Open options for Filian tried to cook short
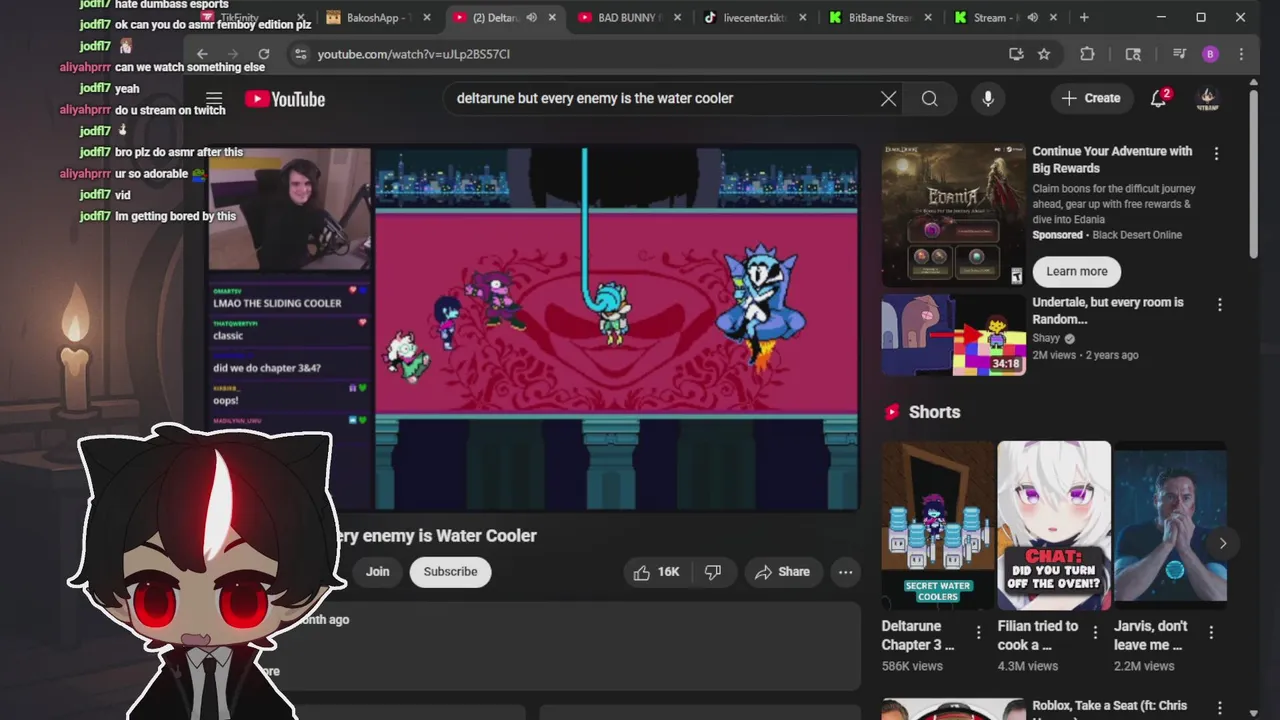The height and width of the screenshot is (720, 1280). point(1095,632)
